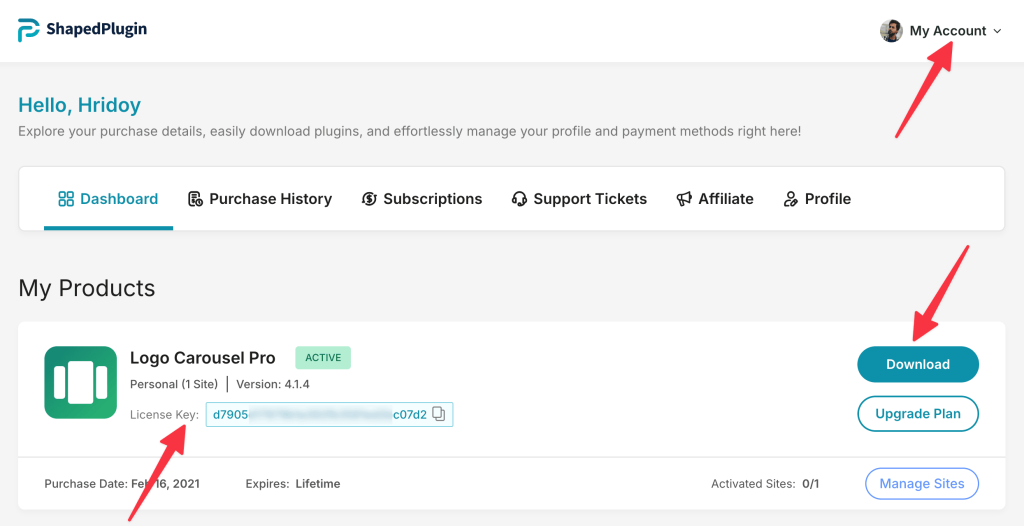Click the Logo Carousel Pro product icon
The height and width of the screenshot is (526, 1024).
point(81,382)
